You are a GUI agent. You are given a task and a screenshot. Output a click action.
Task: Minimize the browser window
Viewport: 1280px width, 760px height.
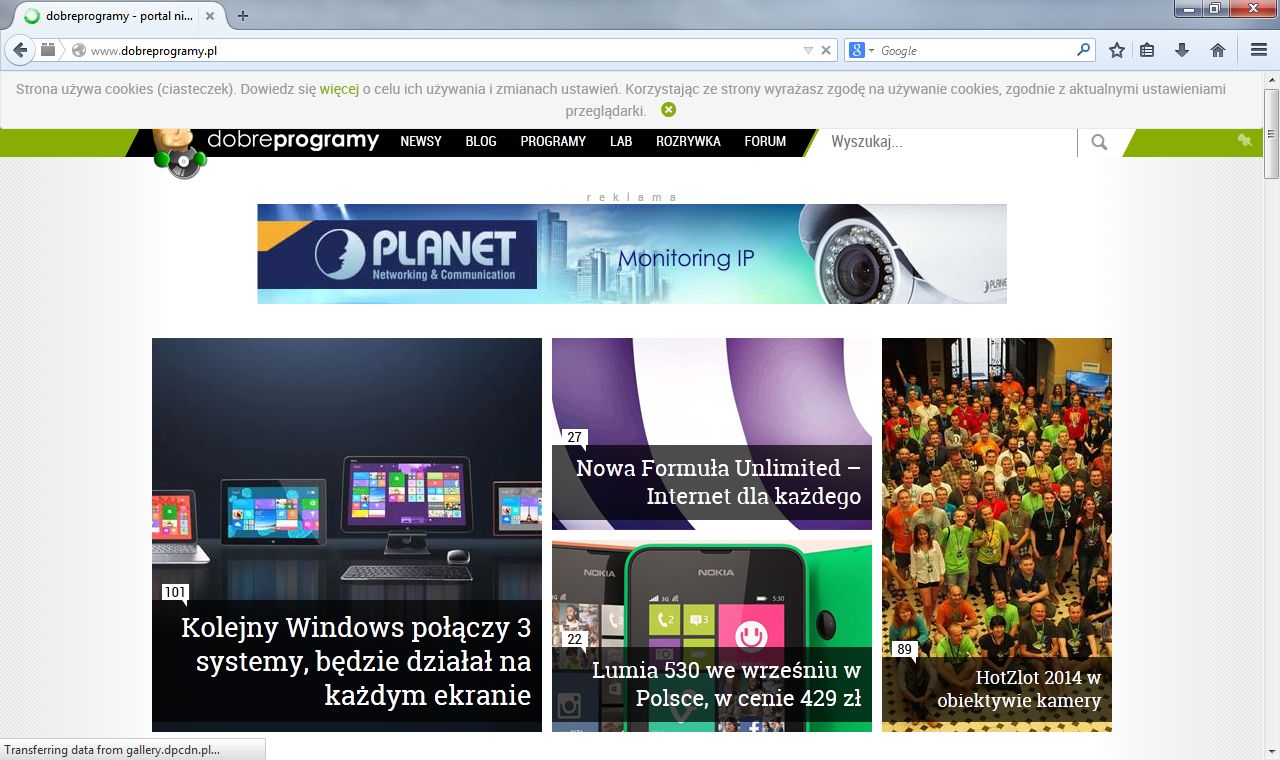1188,8
